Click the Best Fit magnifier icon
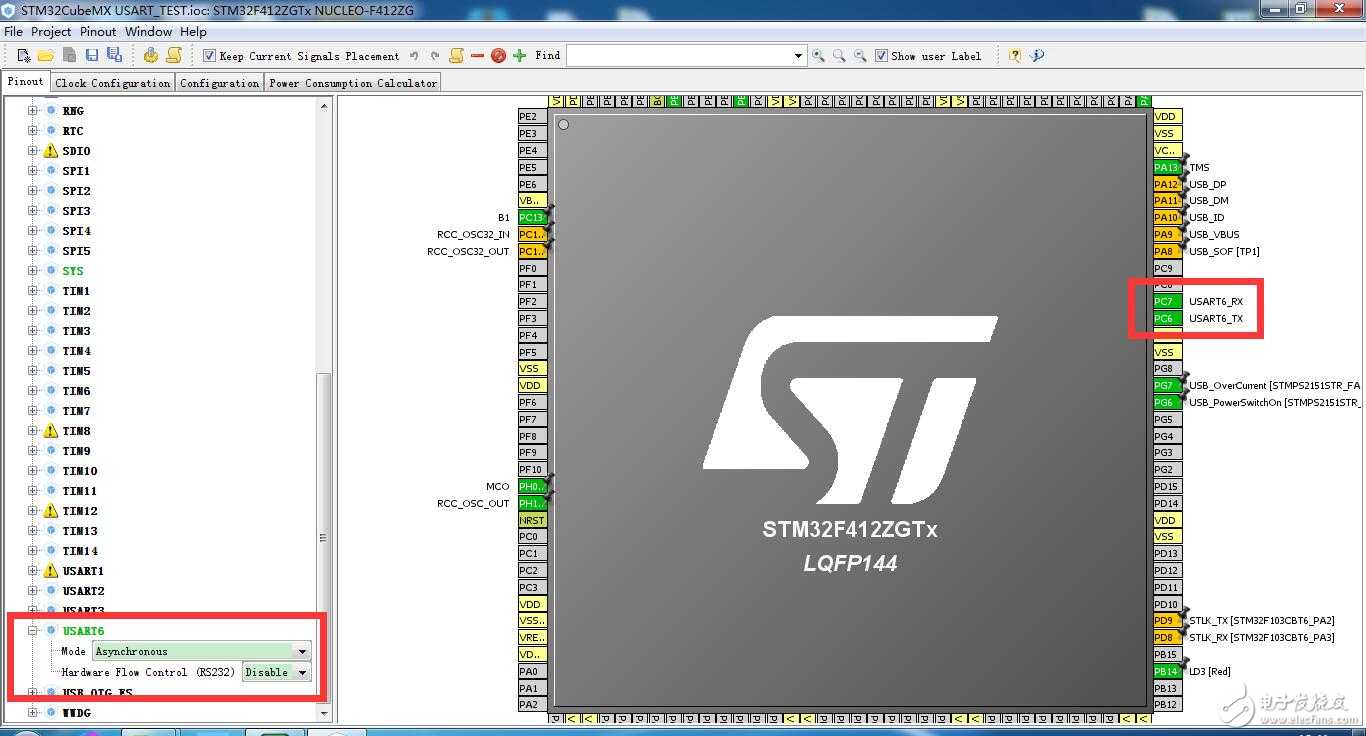Viewport: 1366px width, 736px height. 839,56
